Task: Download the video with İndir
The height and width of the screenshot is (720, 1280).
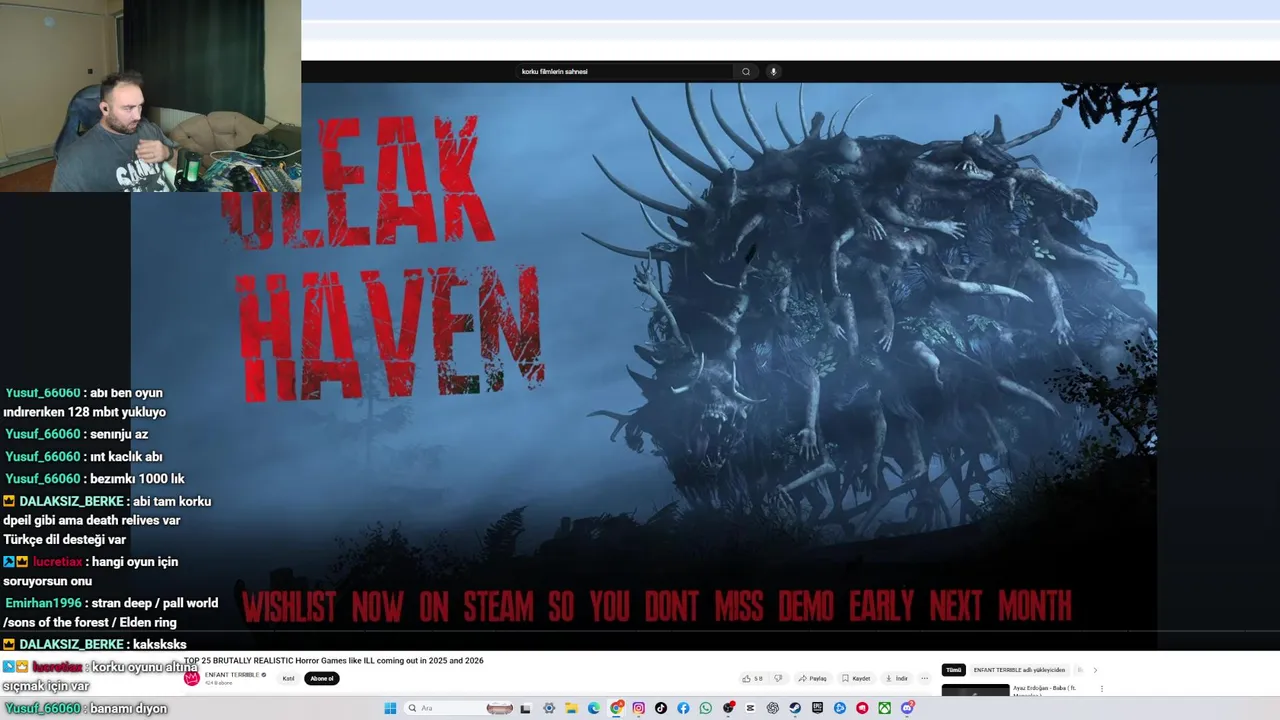Action: (x=896, y=678)
